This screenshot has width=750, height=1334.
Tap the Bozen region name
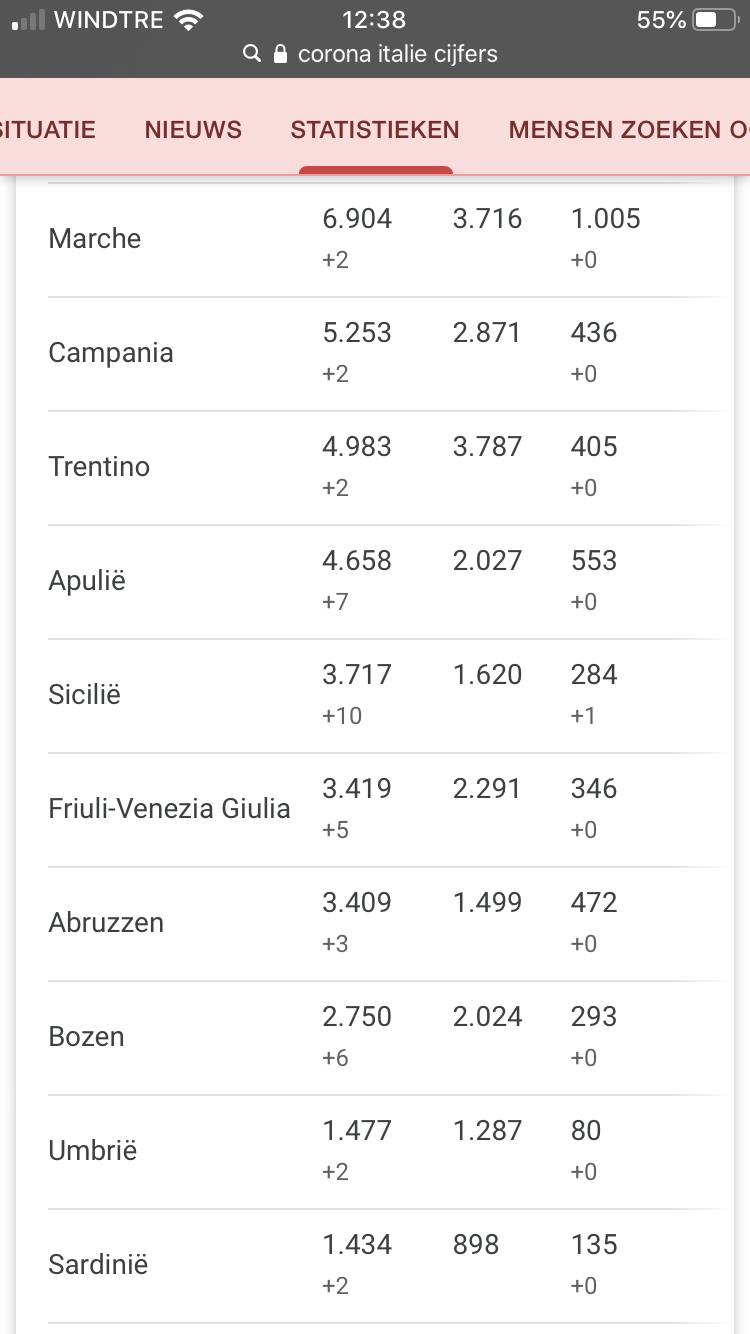[86, 1037]
